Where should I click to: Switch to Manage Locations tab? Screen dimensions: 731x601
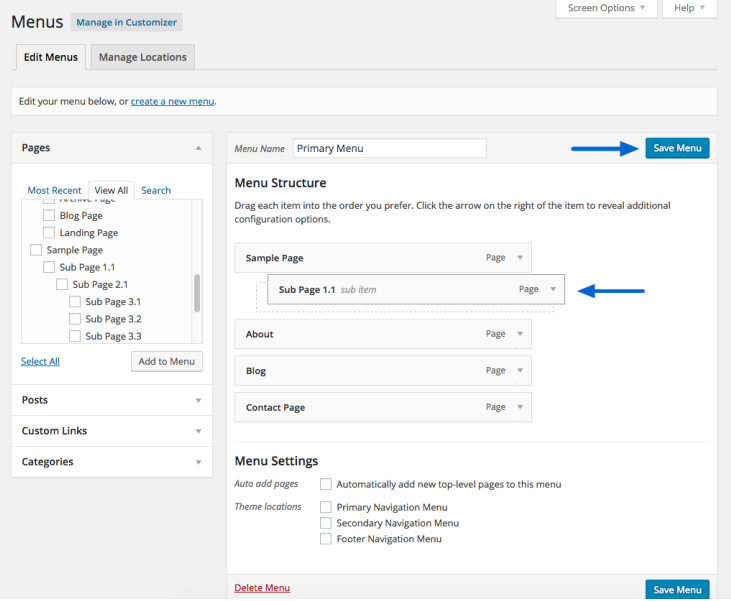click(142, 57)
